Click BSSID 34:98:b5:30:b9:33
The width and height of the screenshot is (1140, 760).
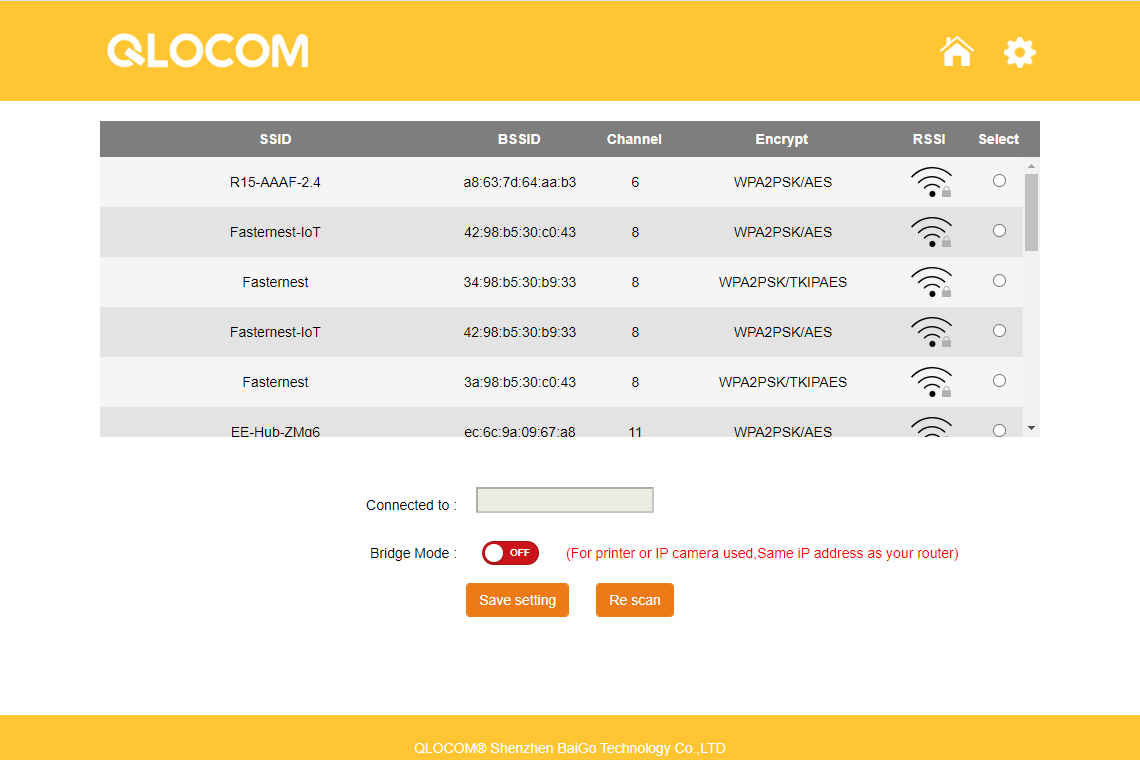tap(520, 282)
